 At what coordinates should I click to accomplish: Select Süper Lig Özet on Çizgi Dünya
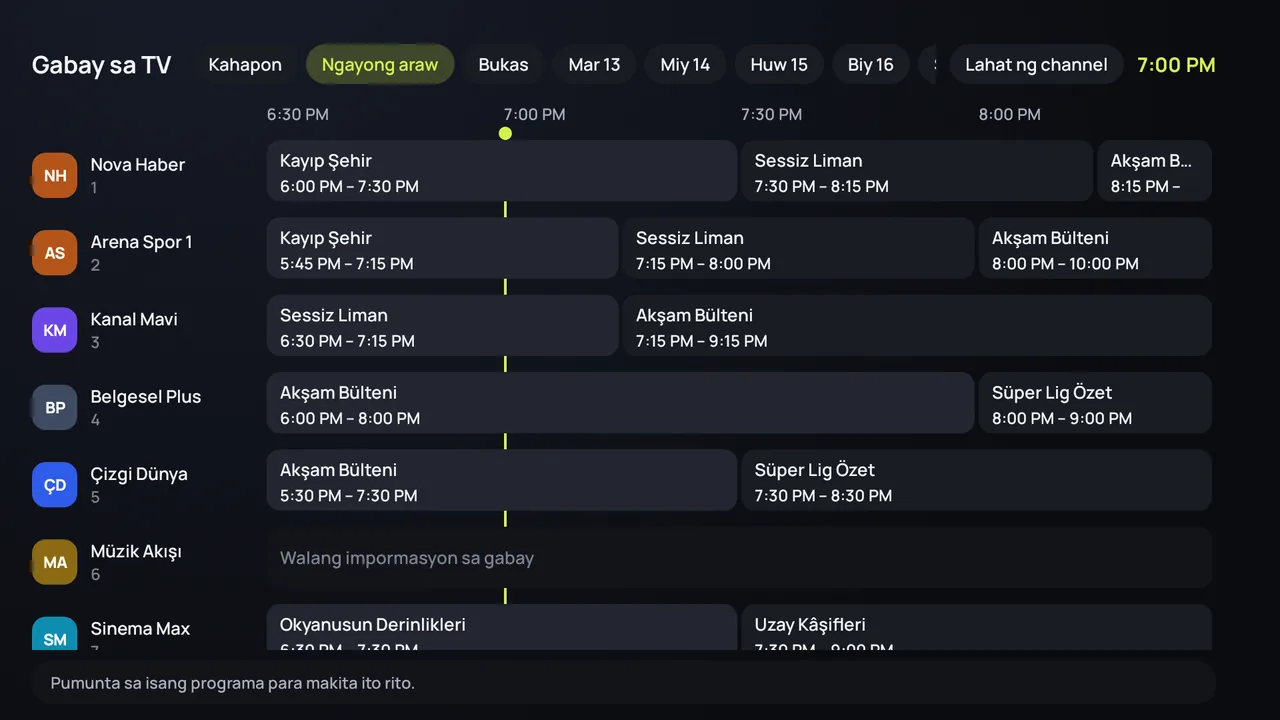tap(976, 480)
